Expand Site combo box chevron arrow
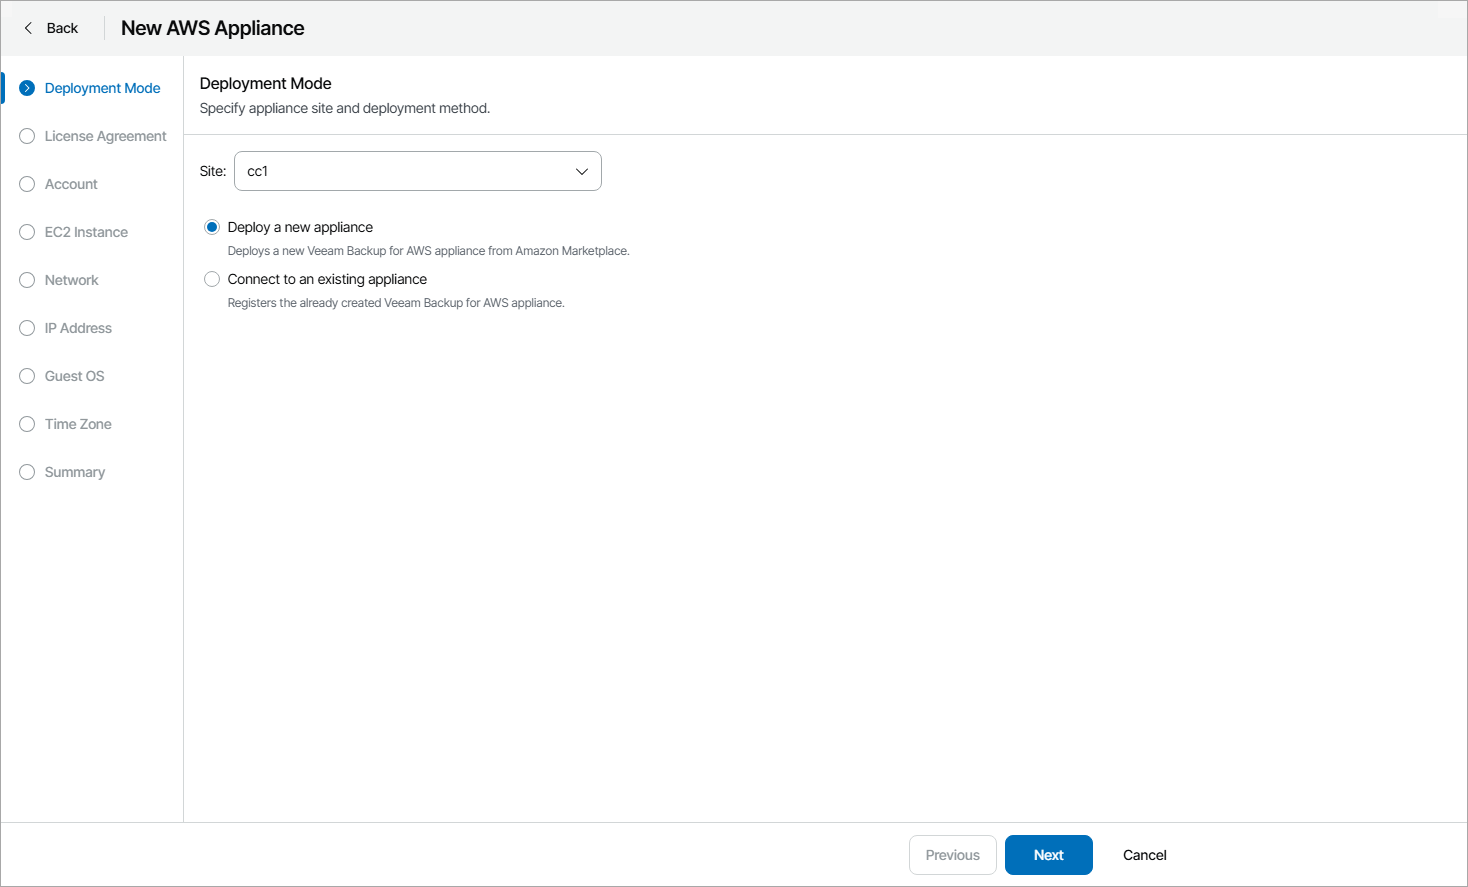1468x887 pixels. click(x=581, y=171)
